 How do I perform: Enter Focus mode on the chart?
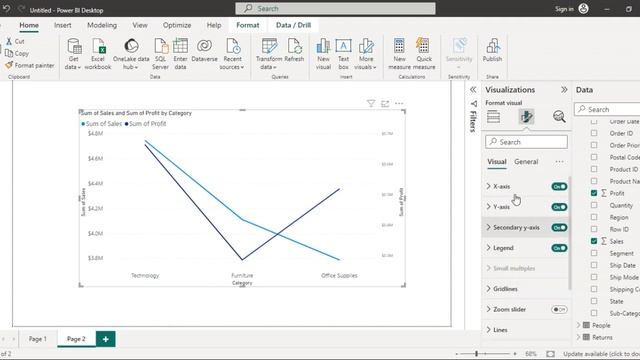385,104
